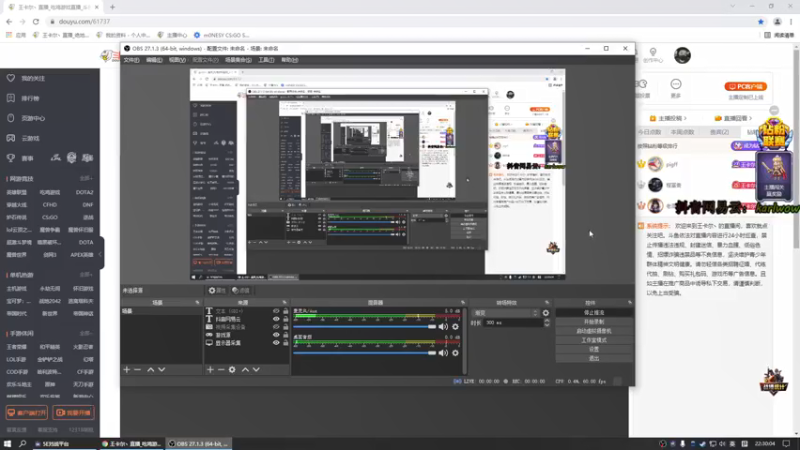Open the taskbar search magnifier
This screenshot has height=450, width=800.
(22, 444)
